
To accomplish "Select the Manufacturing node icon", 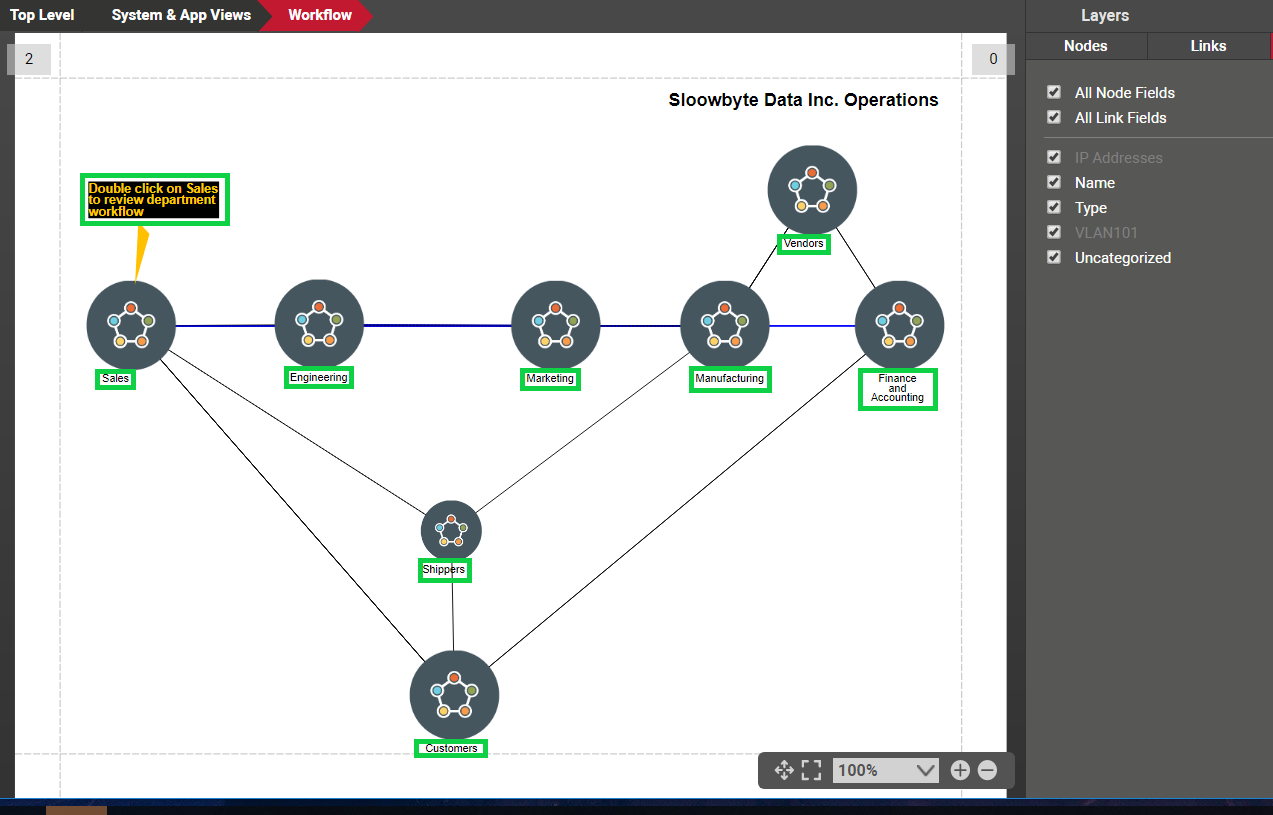I will point(724,325).
